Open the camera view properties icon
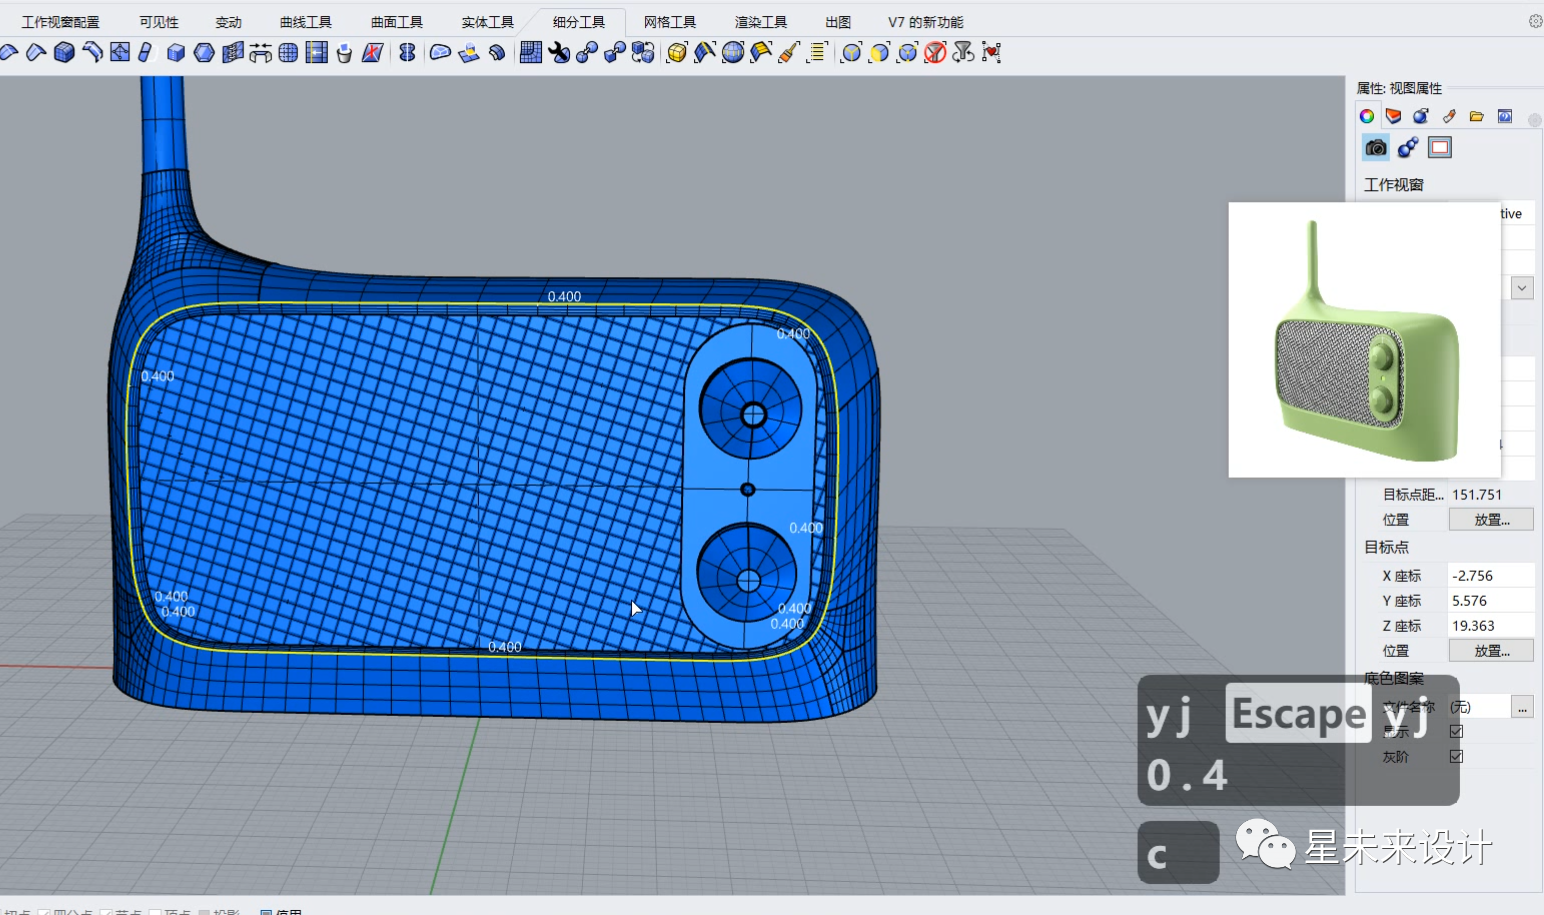The image size is (1544, 915). (x=1376, y=148)
